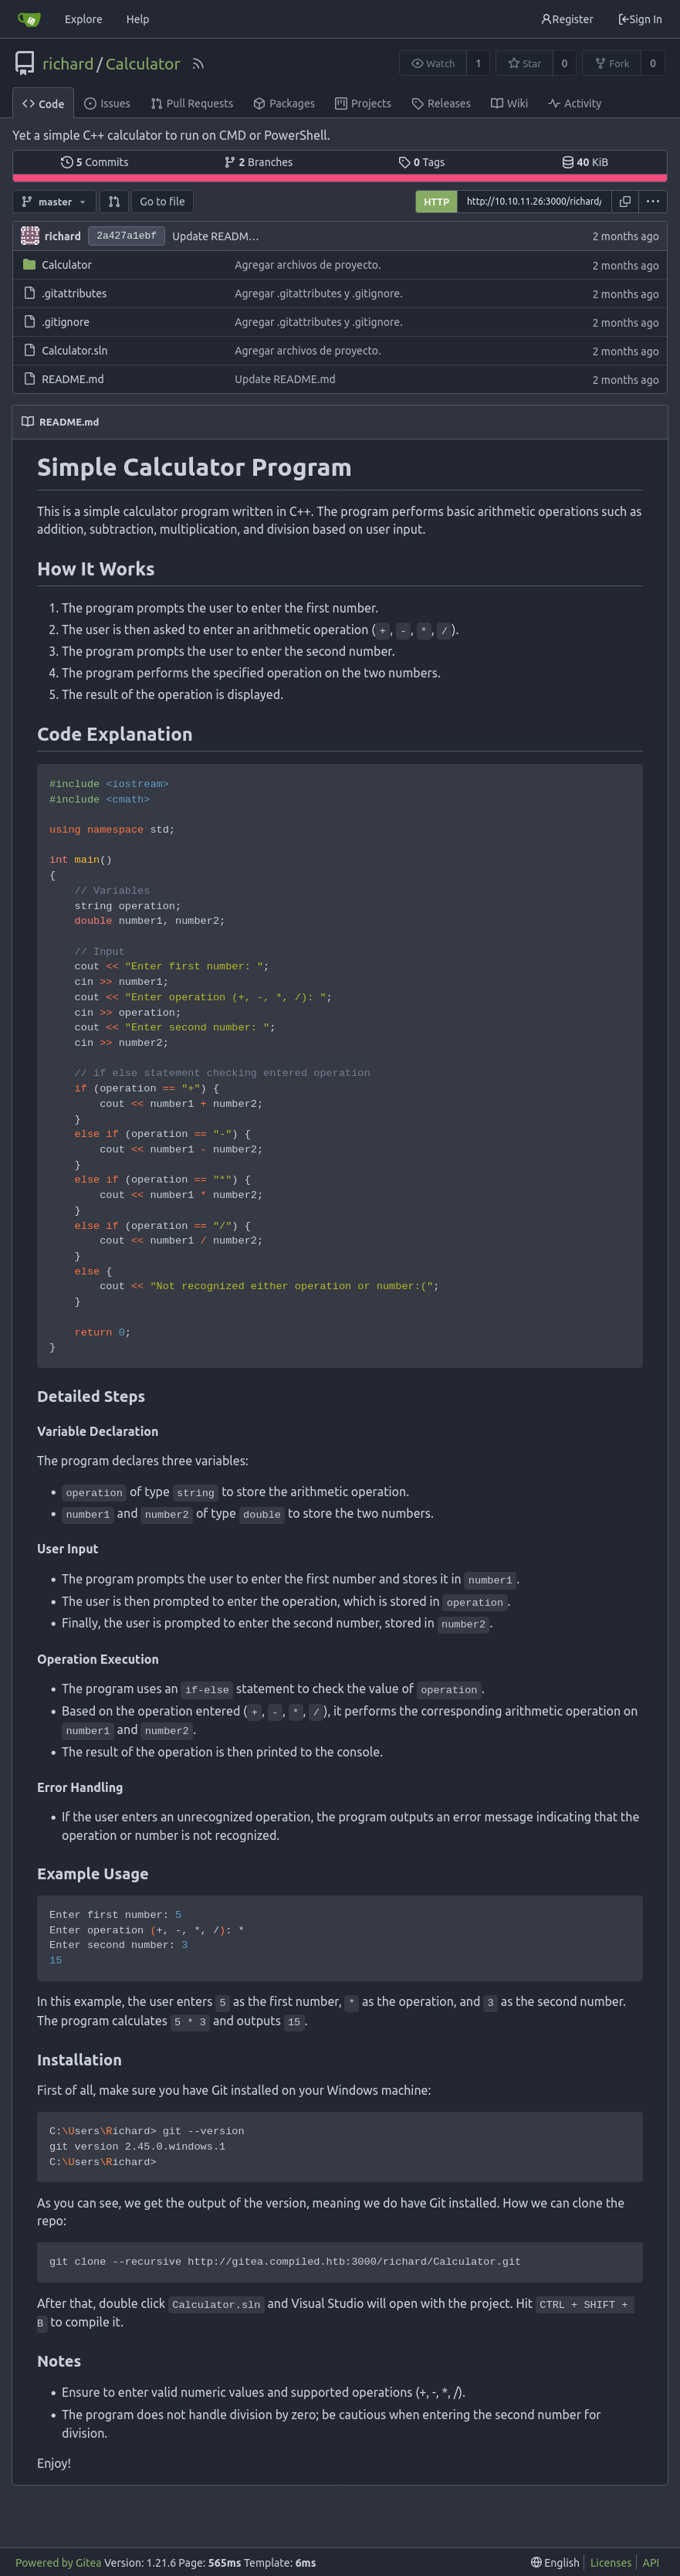The image size is (680, 2576).
Task: Expand the master branch dropdown
Action: 54,202
